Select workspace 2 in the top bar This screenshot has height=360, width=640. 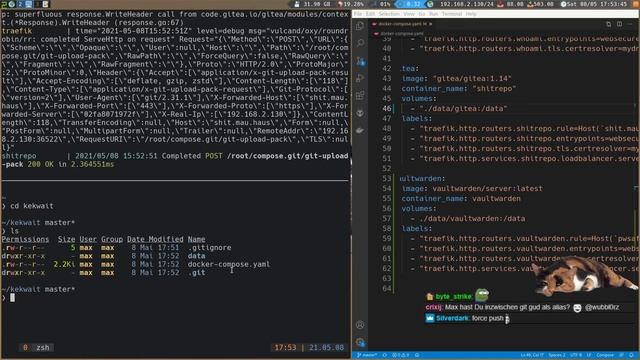20,4
